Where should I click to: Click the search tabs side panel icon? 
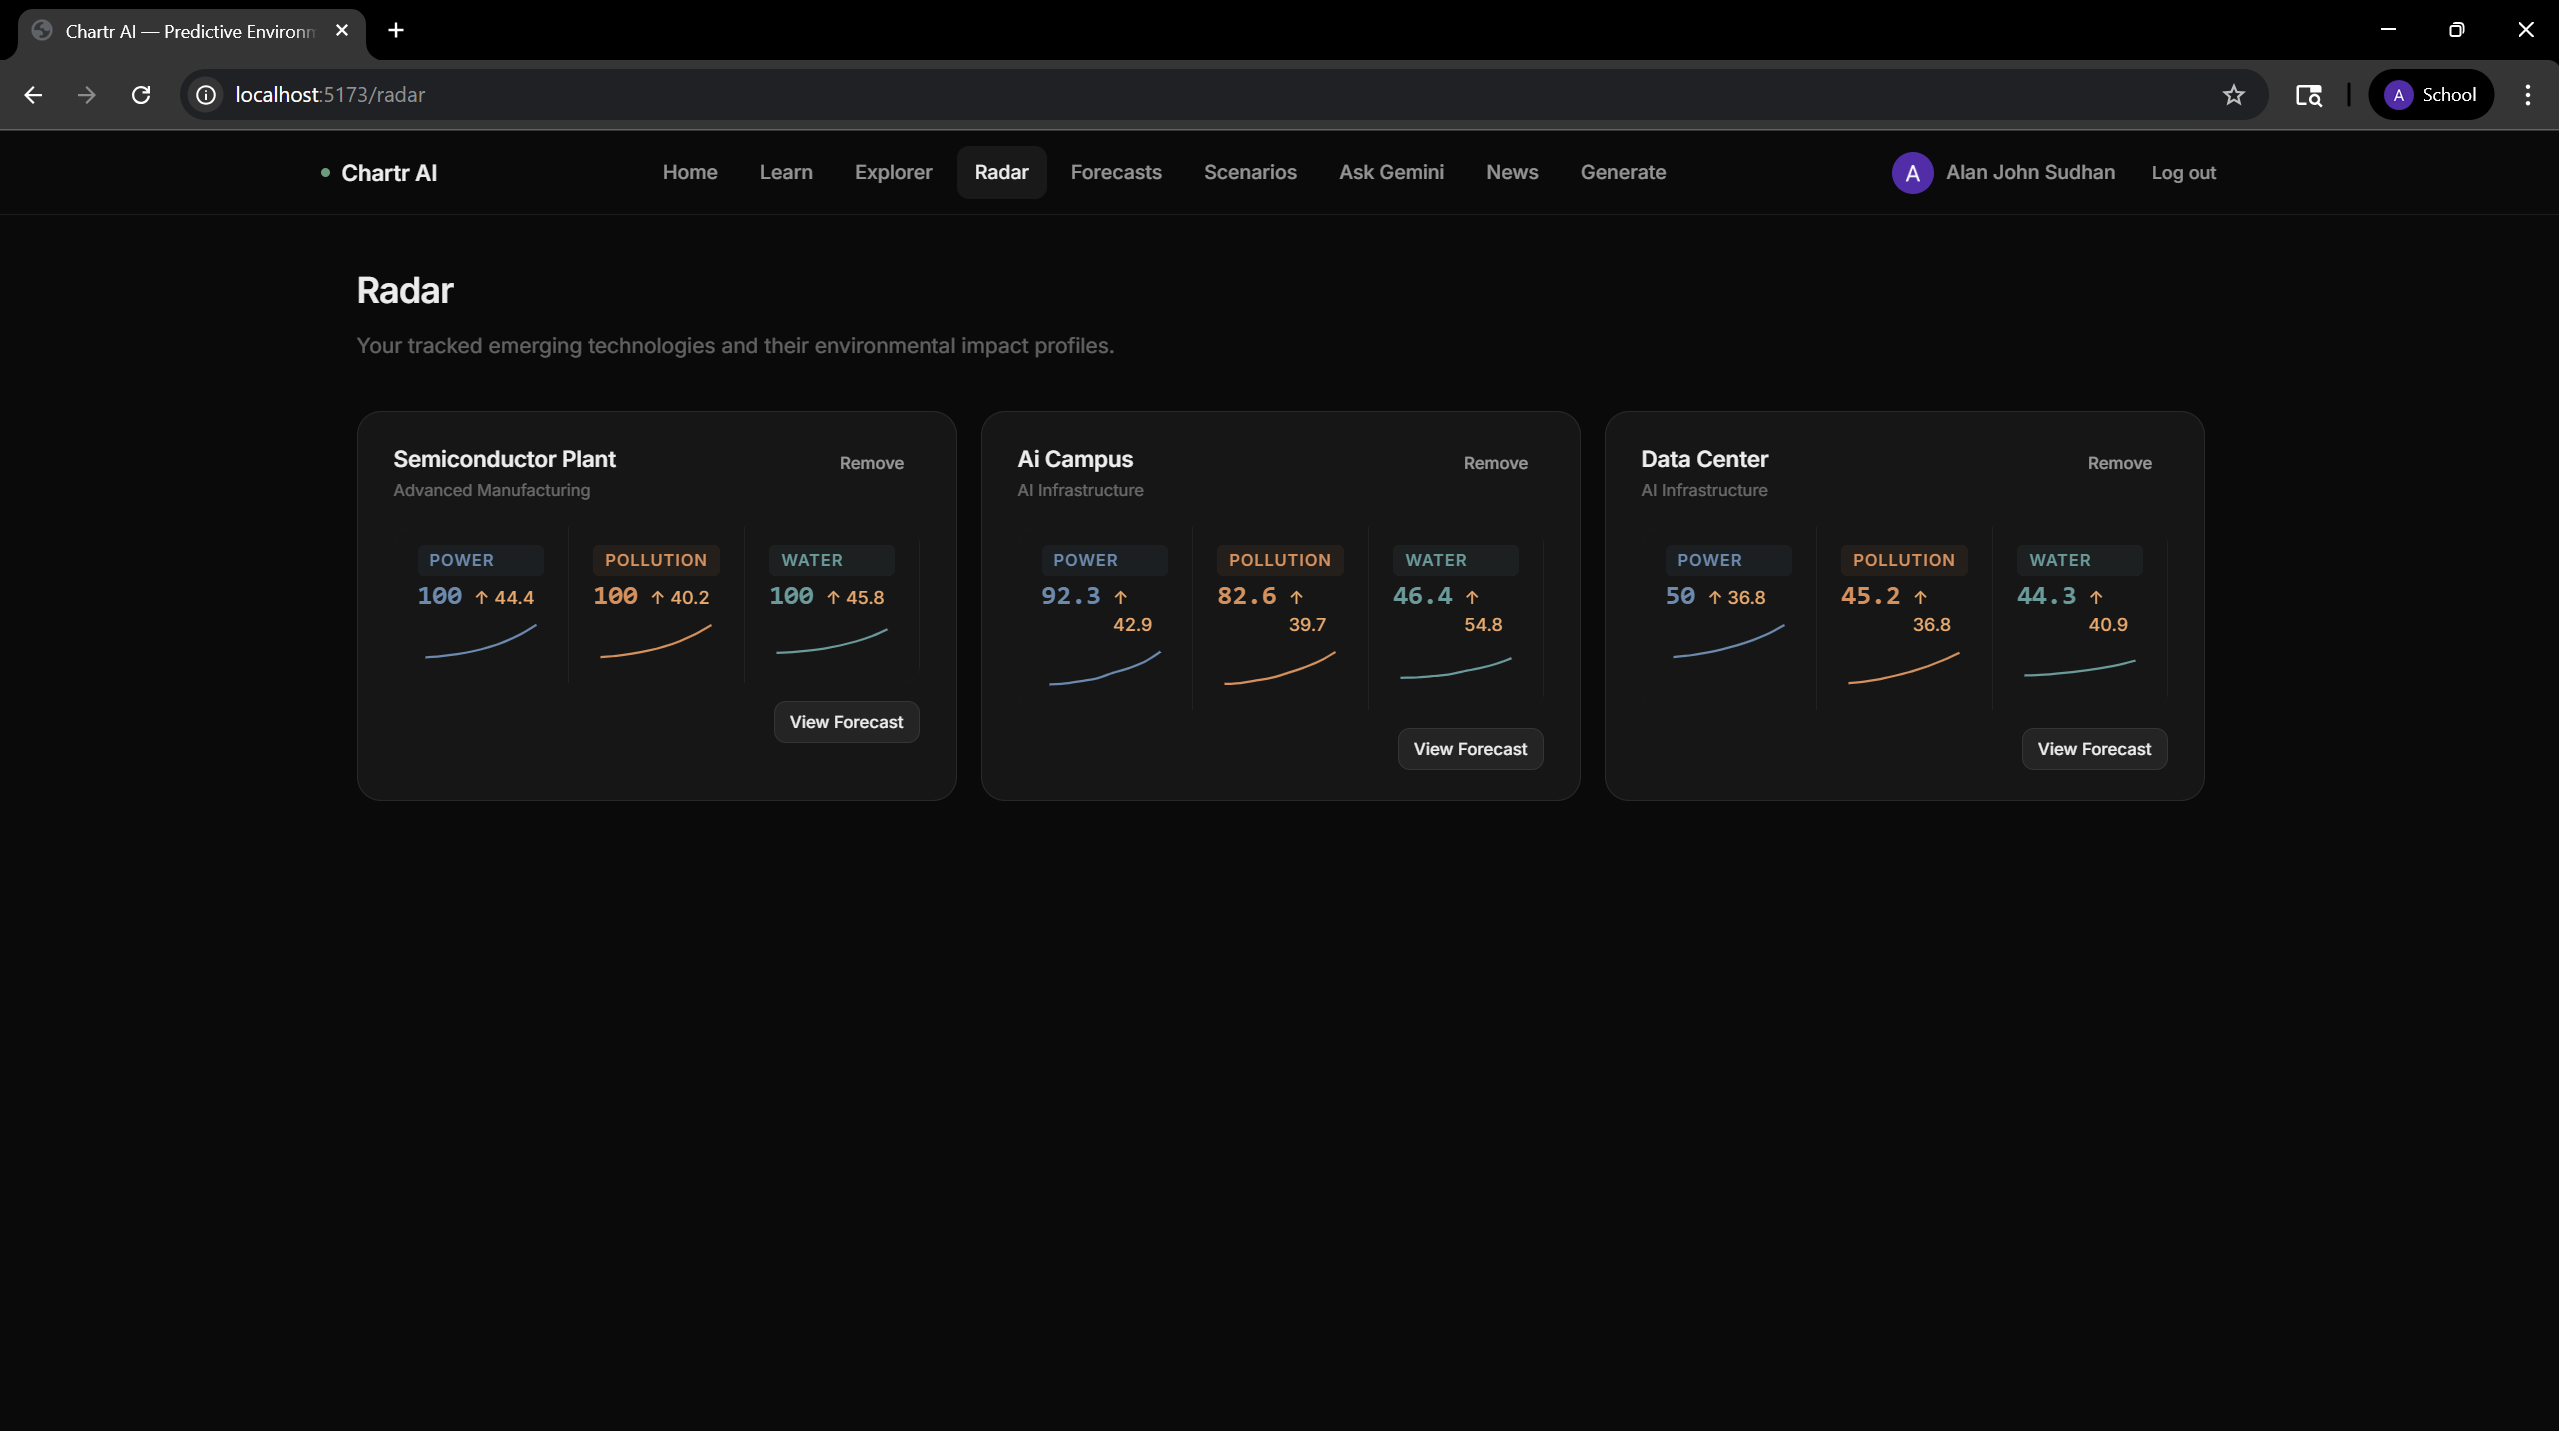2308,95
